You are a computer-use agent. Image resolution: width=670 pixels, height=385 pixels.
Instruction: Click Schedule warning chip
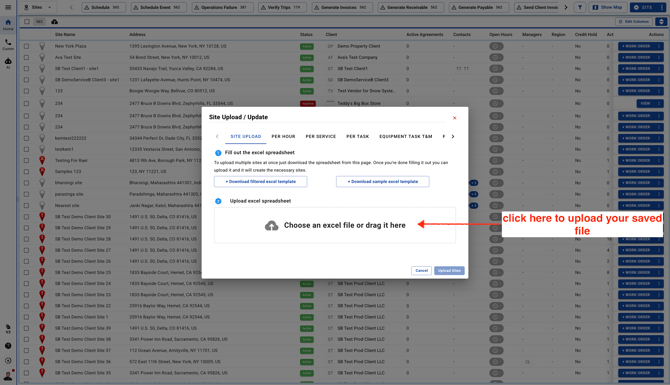pos(103,7)
